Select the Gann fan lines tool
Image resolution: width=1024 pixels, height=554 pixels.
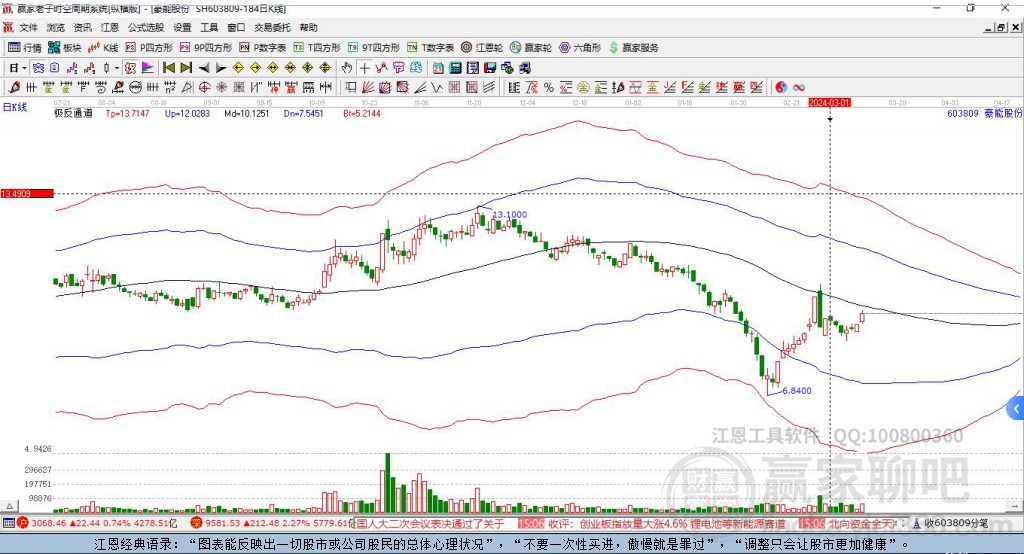[x=368, y=88]
